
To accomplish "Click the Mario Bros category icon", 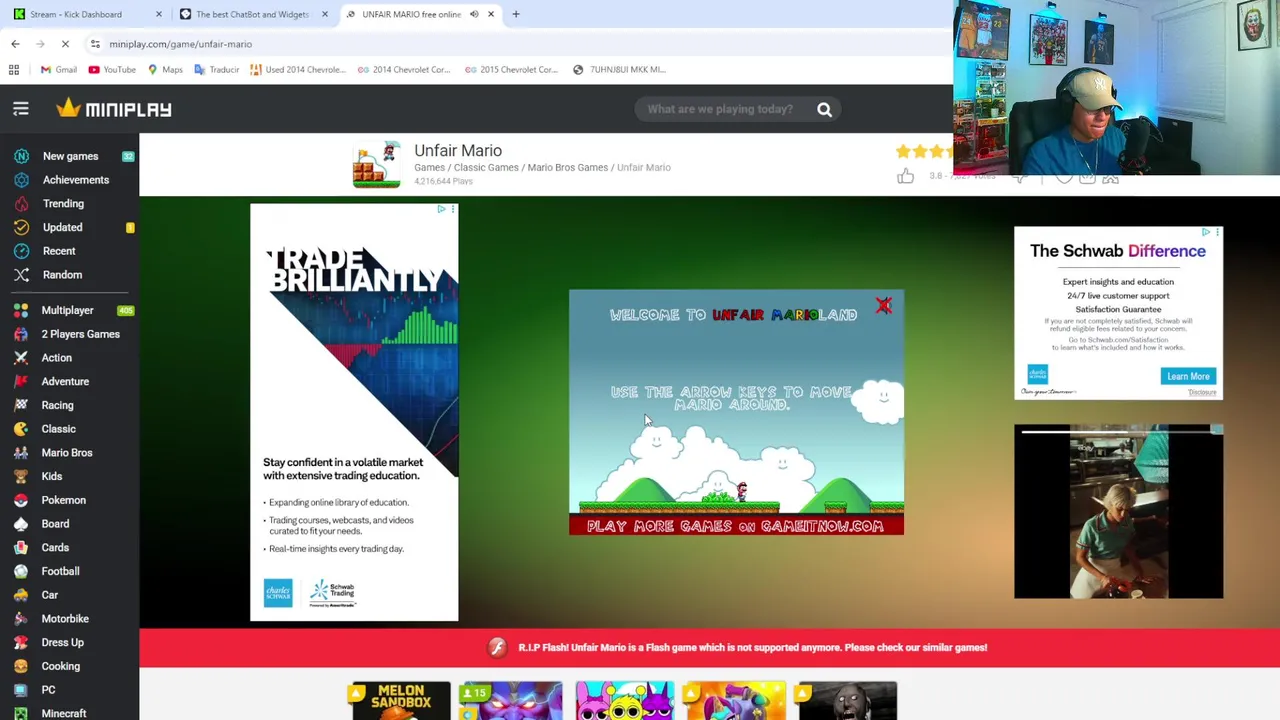I will [x=21, y=453].
